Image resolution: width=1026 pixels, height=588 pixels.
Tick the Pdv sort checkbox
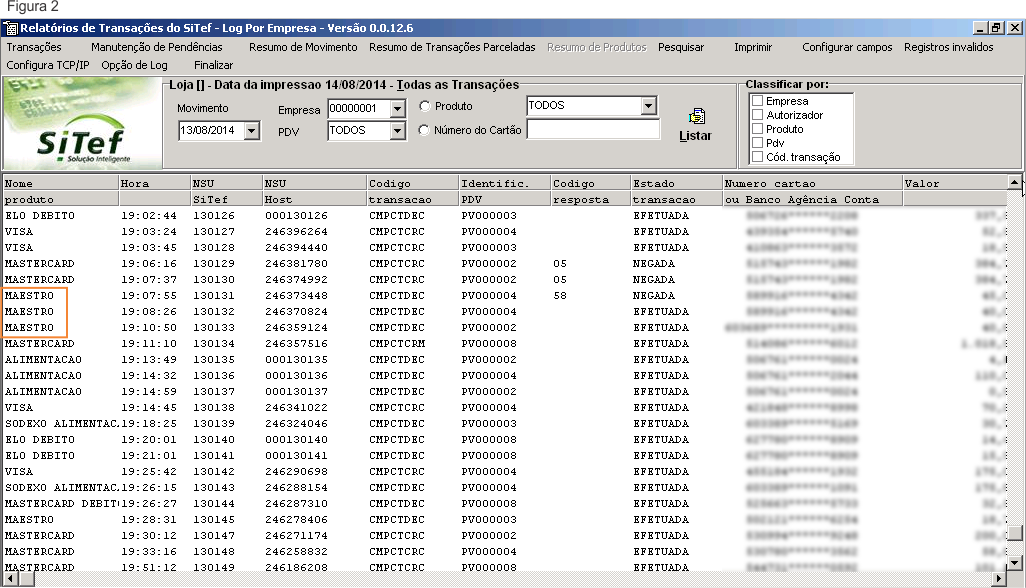click(x=758, y=143)
